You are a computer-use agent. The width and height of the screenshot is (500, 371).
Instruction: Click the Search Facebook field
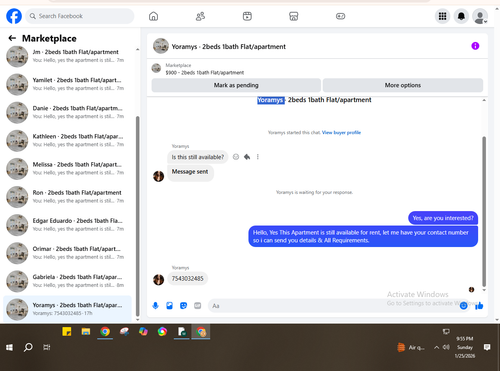(80, 16)
